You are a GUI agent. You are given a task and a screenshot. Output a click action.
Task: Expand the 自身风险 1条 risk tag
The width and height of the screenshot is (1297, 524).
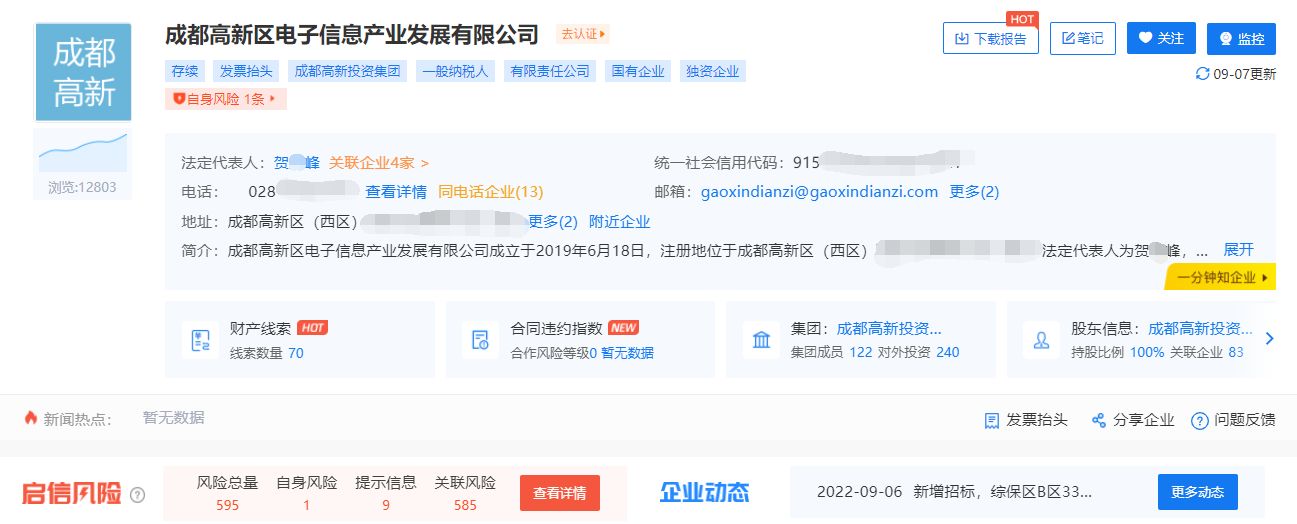tap(226, 99)
